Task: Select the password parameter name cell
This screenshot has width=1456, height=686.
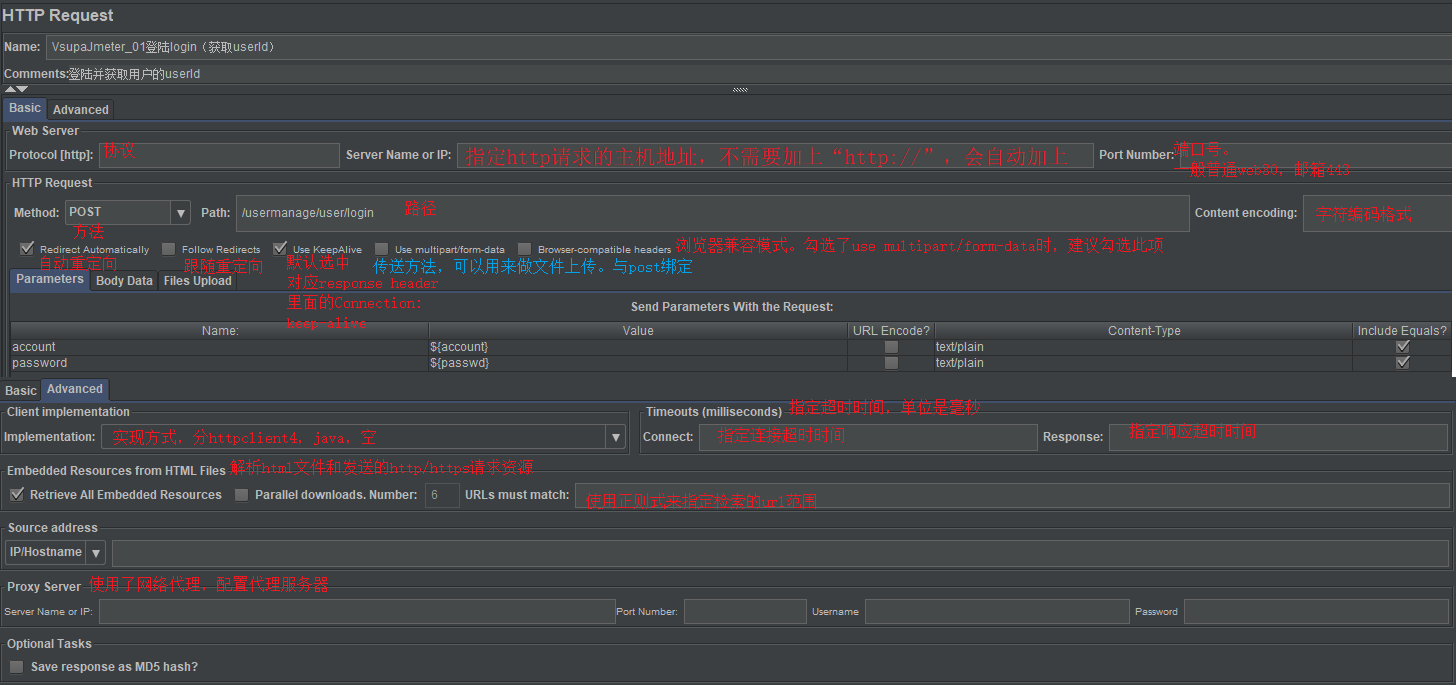Action: pyautogui.click(x=220, y=363)
